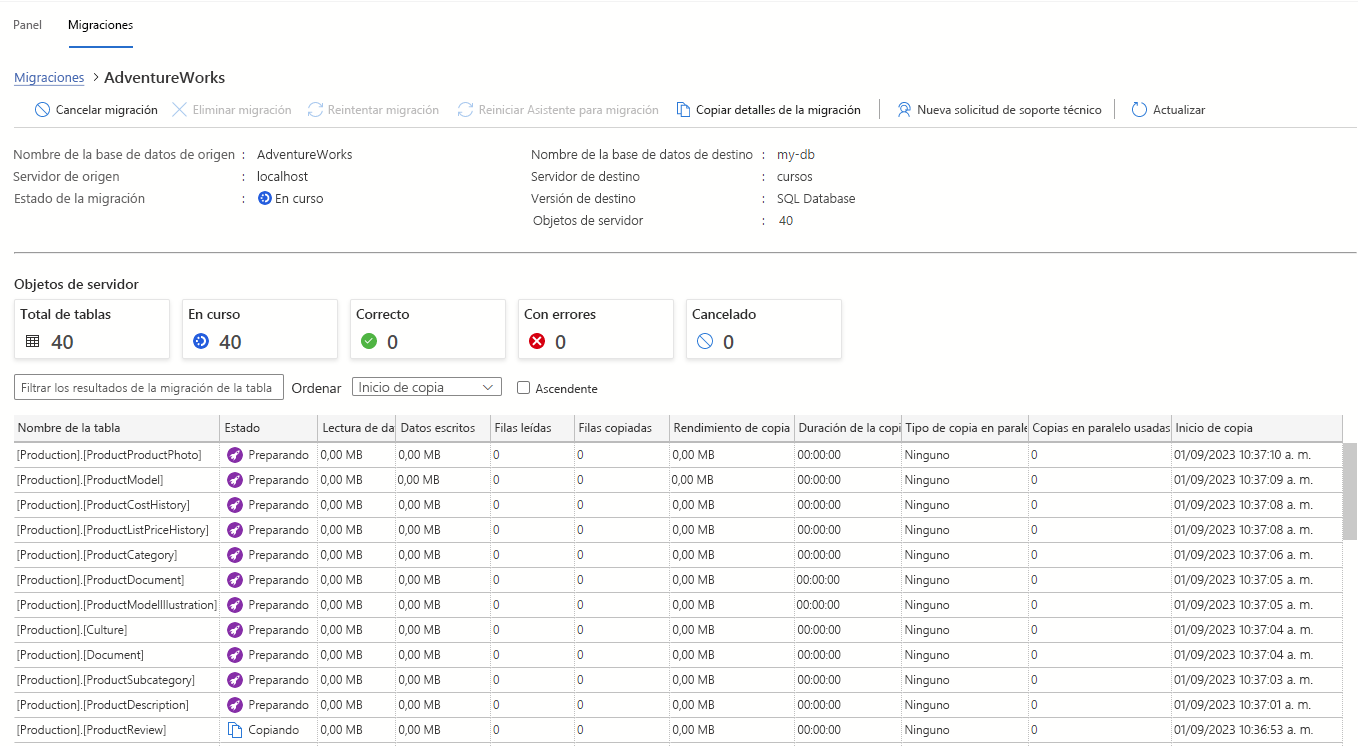Select the [Production].[ProductDescription] table name
The height and width of the screenshot is (746, 1358).
click(103, 705)
